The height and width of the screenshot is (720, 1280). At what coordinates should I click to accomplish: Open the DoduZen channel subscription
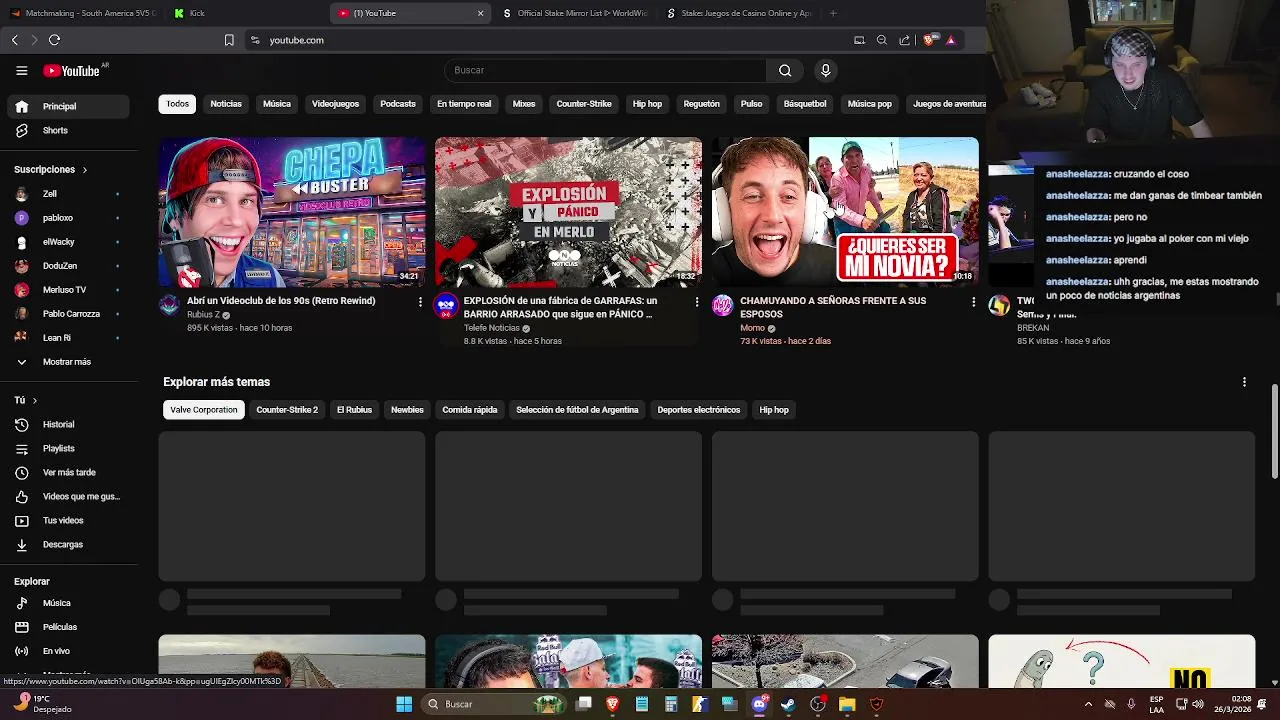(68, 266)
